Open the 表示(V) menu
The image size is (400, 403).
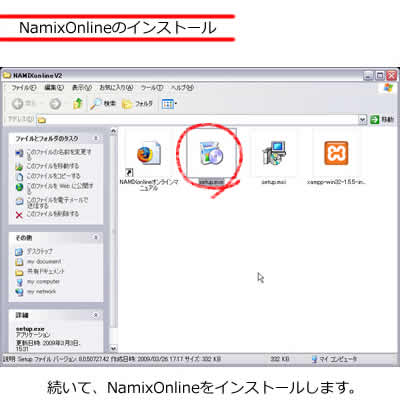pyautogui.click(x=82, y=88)
